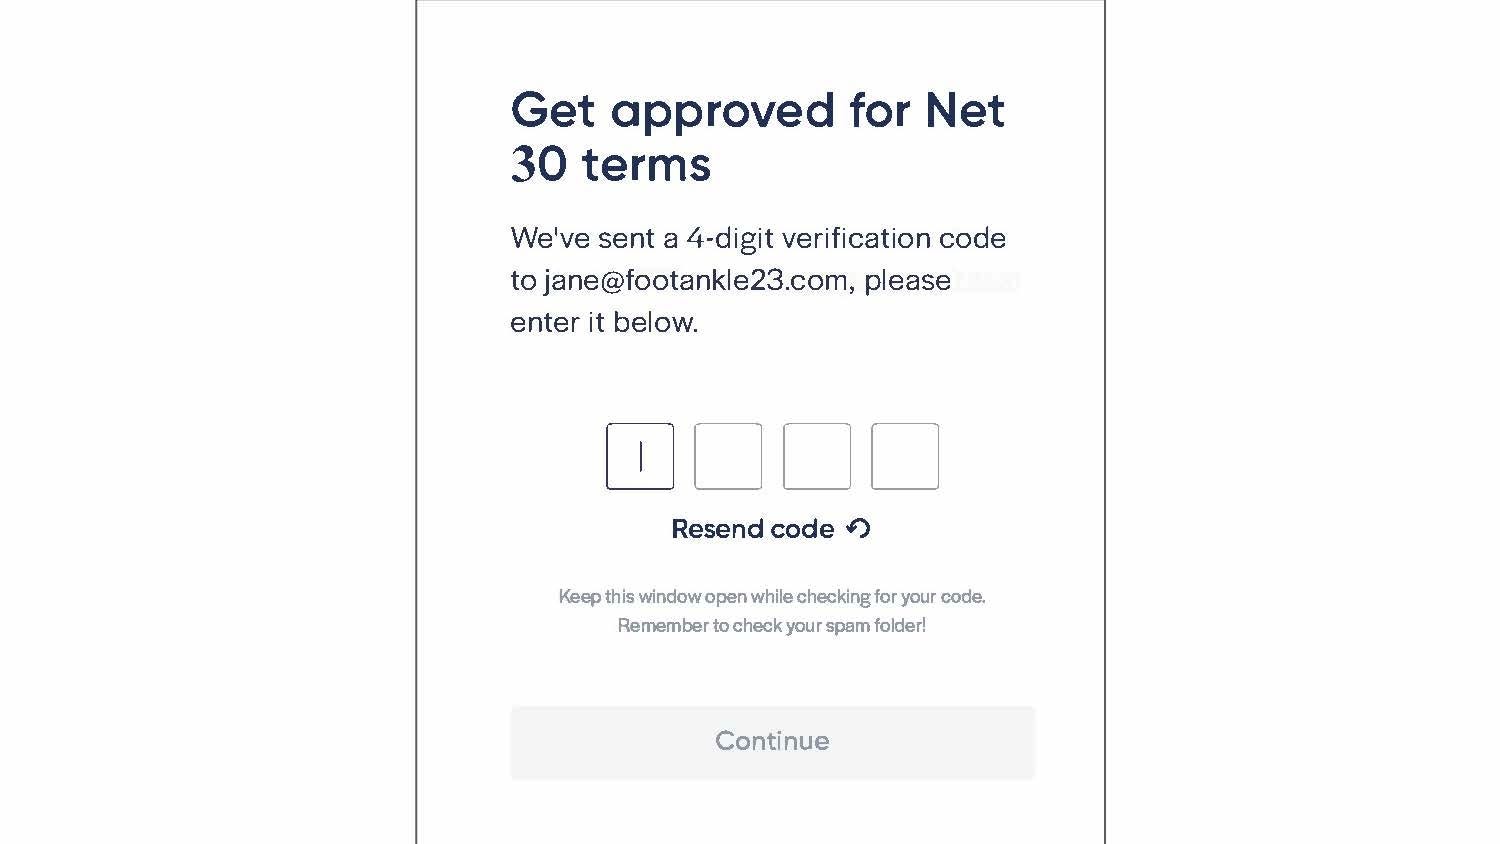Select the second verification digit box
Screen dimensions: 1500x844
pyautogui.click(x=728, y=456)
